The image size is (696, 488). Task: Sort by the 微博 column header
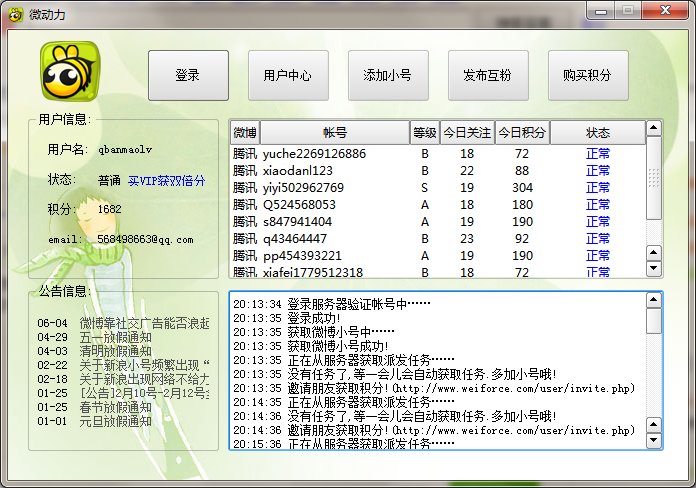(245, 133)
